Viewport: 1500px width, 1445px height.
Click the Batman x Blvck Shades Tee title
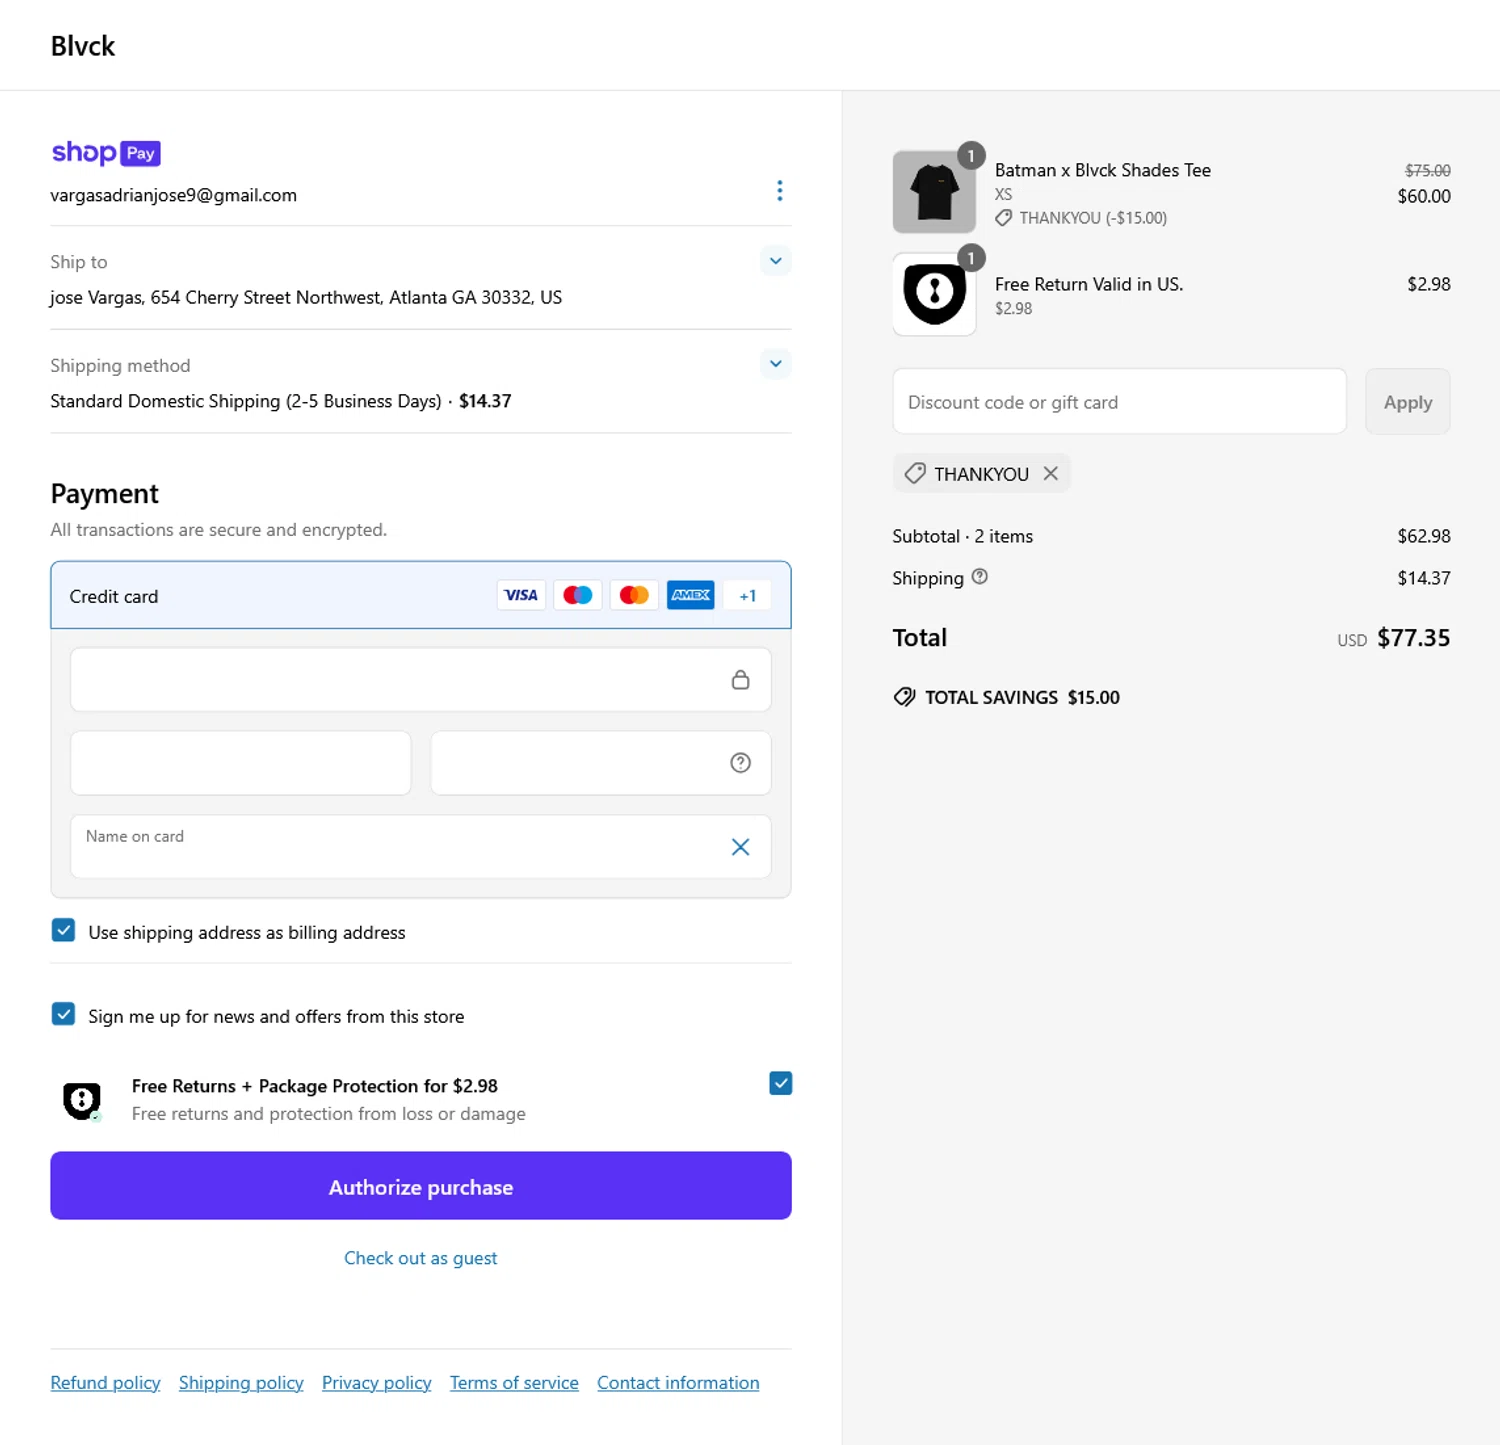pyautogui.click(x=1103, y=170)
